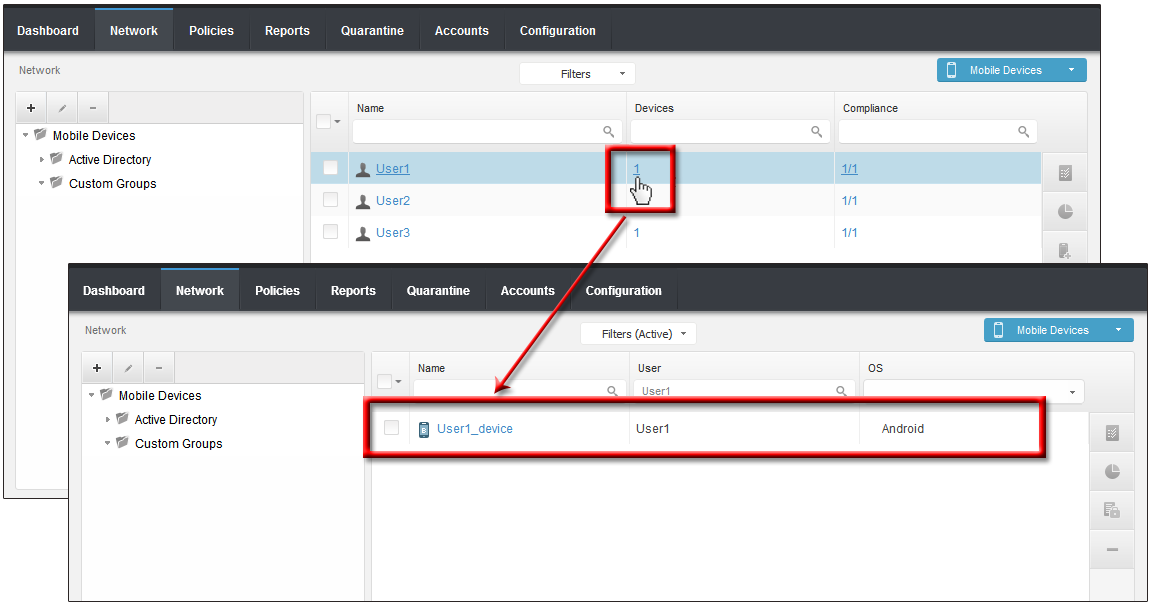This screenshot has width=1154, height=605.
Task: Click the search magnifier in the Name column
Action: [x=608, y=131]
